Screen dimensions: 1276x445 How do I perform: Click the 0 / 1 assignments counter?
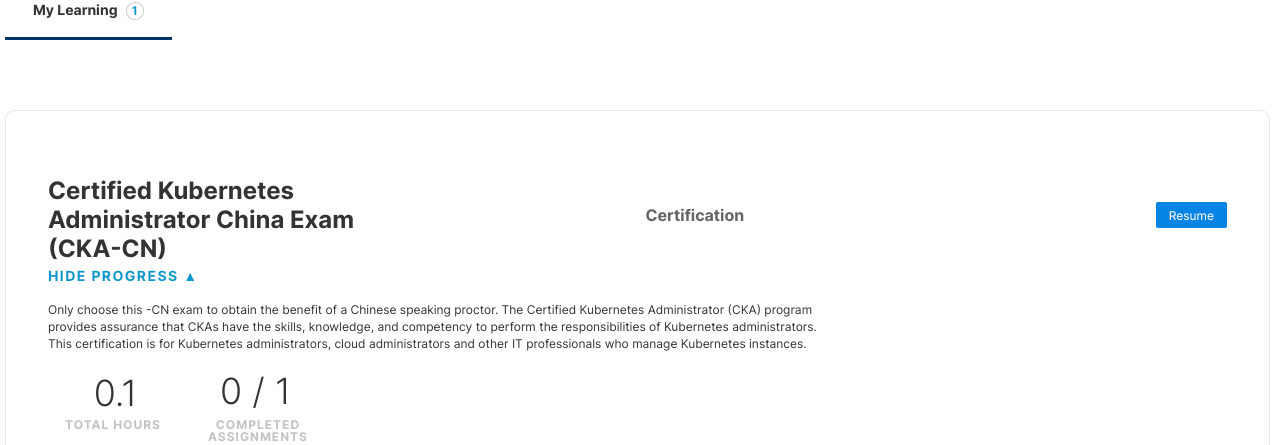point(256,392)
